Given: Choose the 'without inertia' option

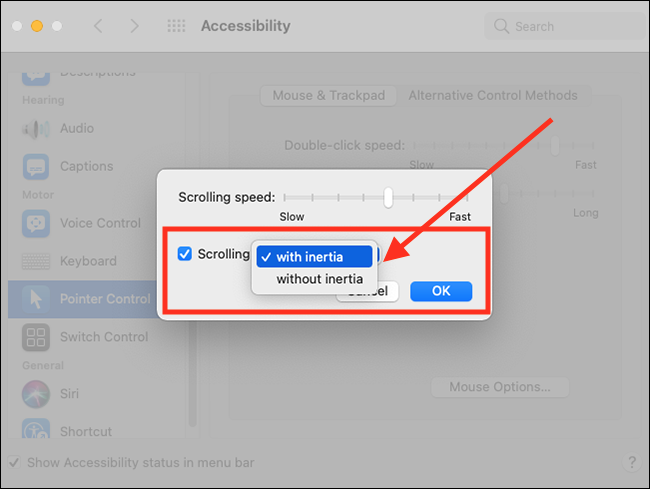Looking at the screenshot, I should (319, 279).
